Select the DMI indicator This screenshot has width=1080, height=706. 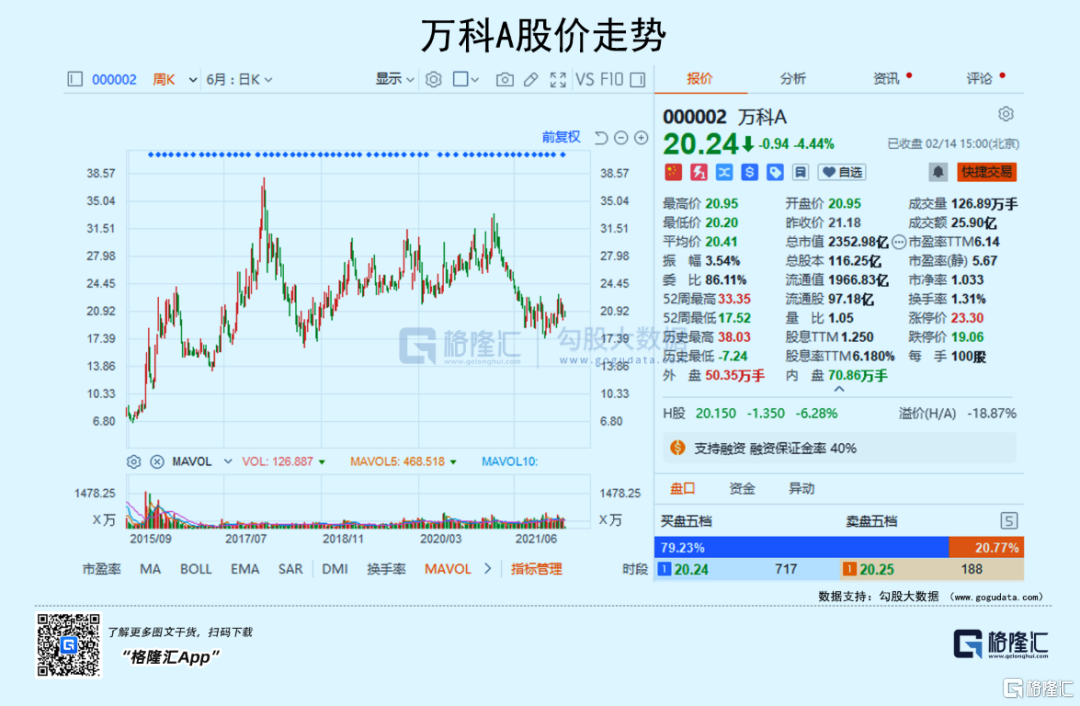pyautogui.click(x=335, y=570)
